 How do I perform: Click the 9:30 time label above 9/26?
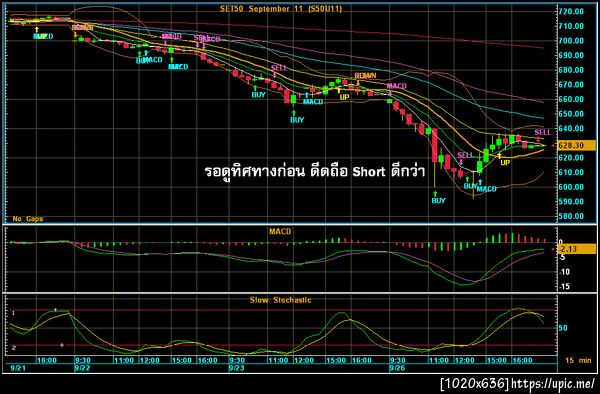point(398,360)
